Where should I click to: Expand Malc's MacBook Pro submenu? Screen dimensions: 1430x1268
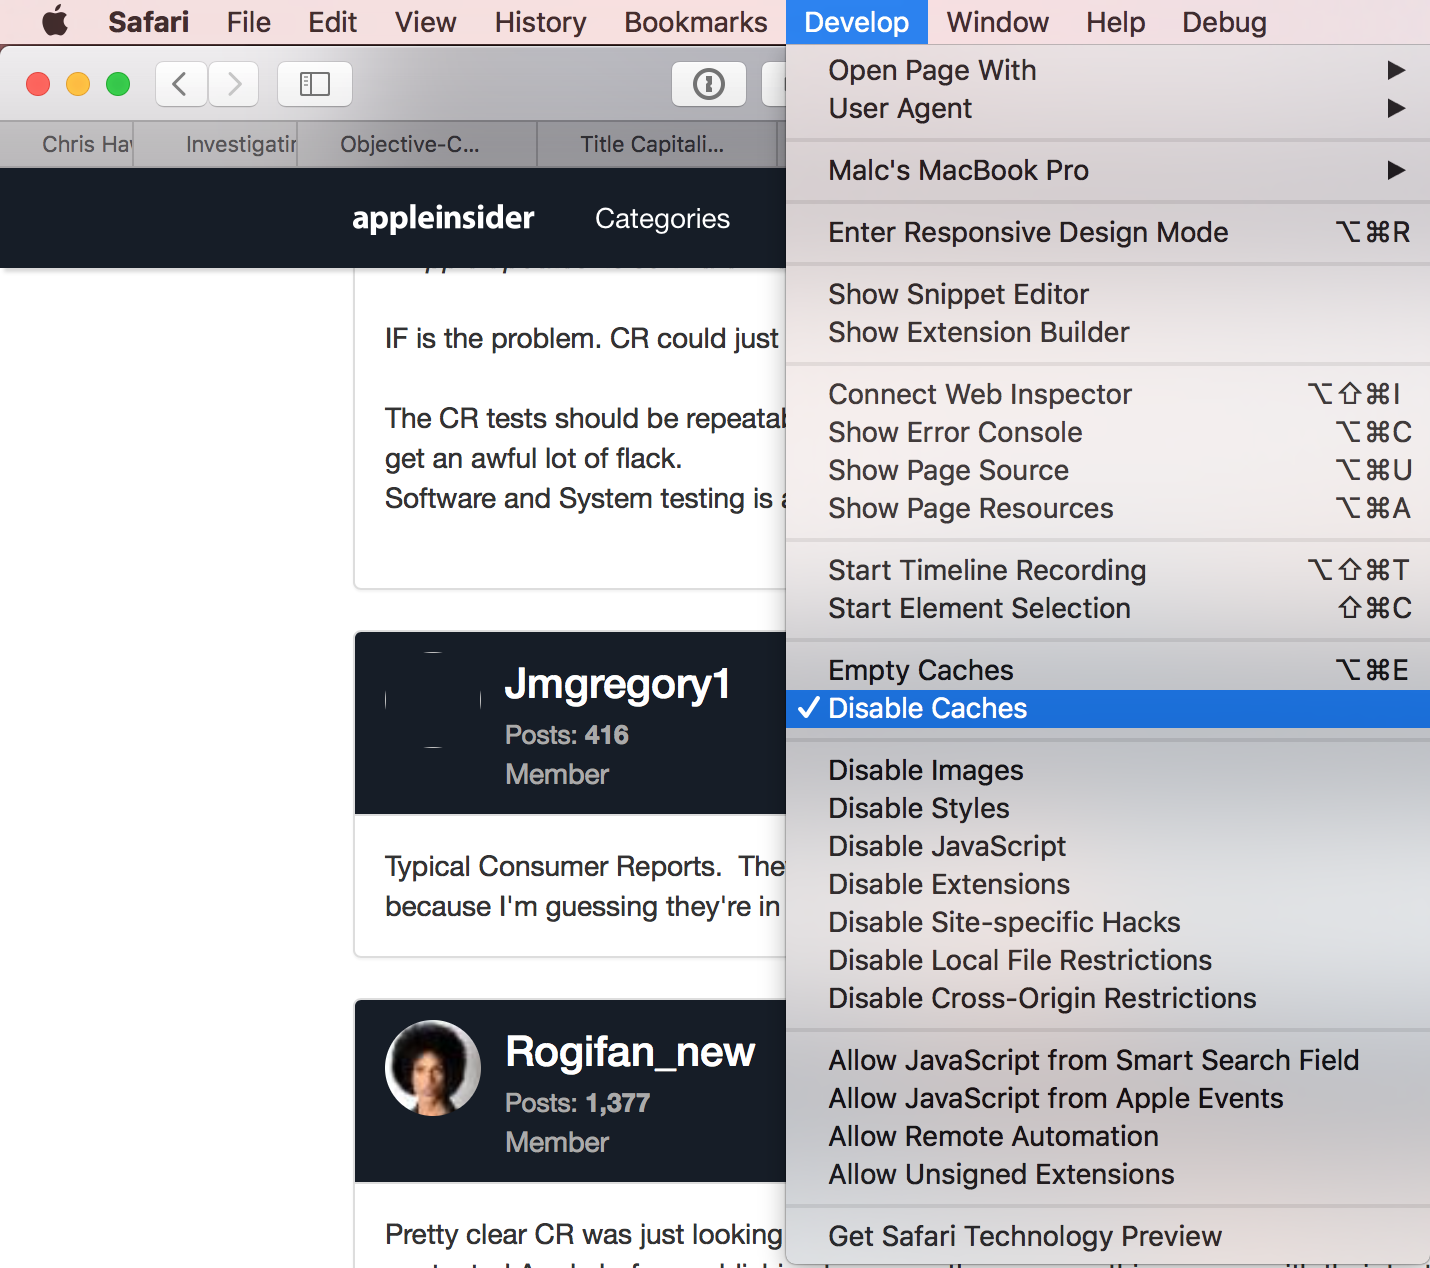(958, 170)
